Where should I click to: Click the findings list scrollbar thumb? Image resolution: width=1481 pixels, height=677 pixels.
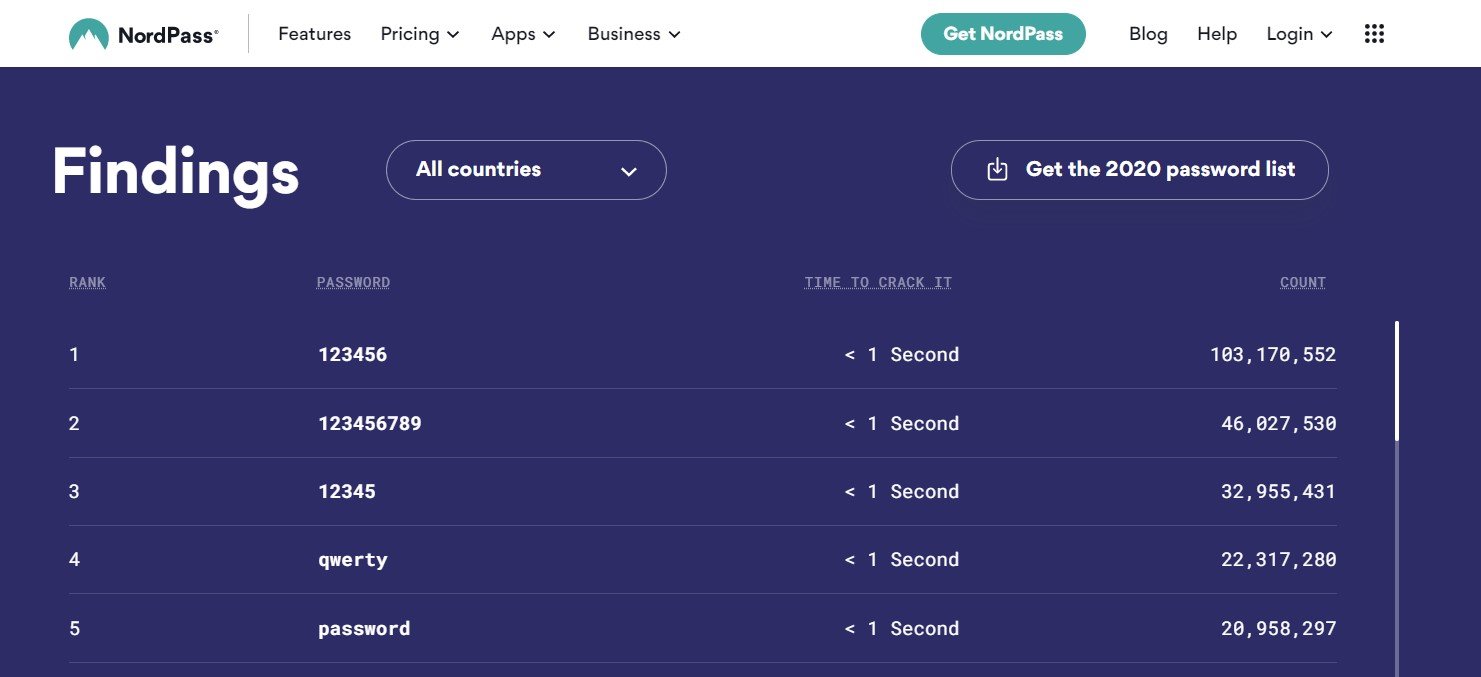pos(1396,380)
